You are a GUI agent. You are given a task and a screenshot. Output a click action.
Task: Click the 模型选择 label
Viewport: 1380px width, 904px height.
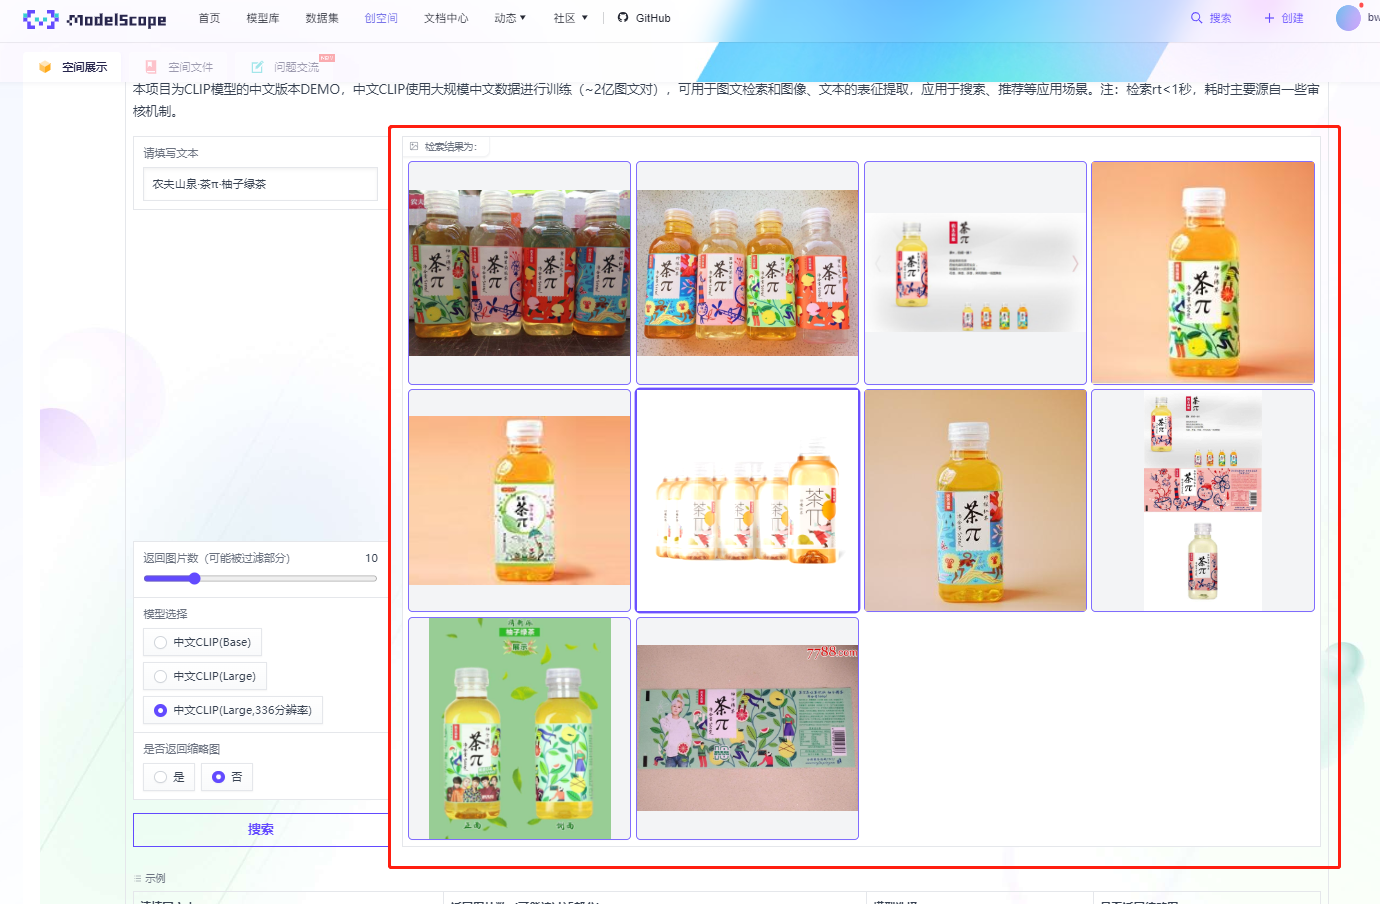click(165, 614)
